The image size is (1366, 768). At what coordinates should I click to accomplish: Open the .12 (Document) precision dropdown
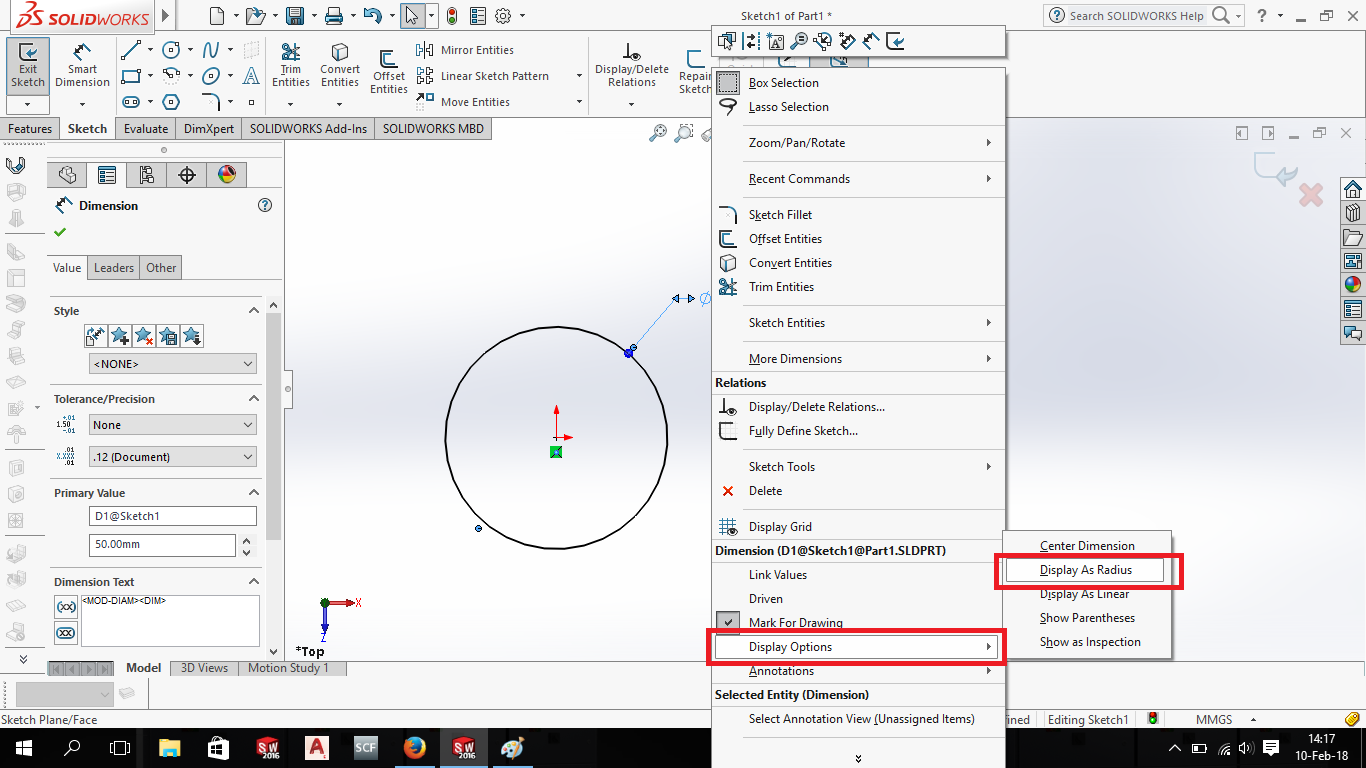coord(172,456)
